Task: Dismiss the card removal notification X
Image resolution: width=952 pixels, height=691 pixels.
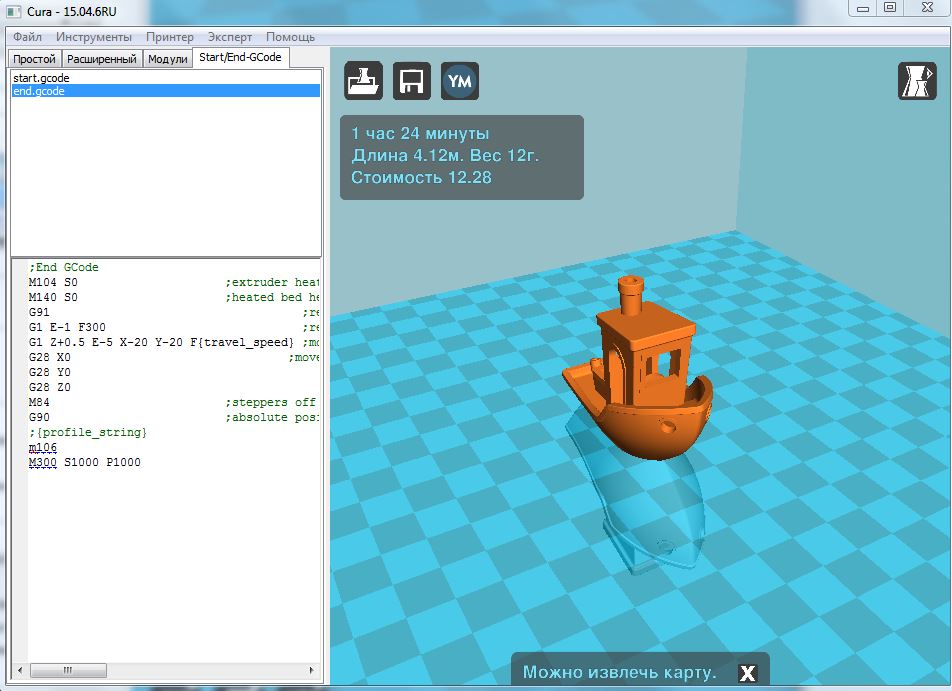Action: coord(747,673)
